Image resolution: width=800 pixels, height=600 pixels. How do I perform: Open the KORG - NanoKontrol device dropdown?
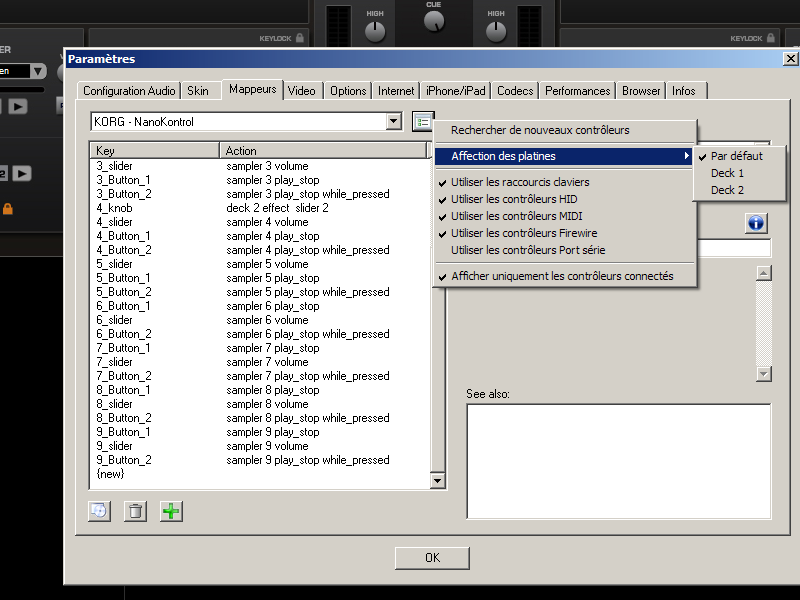point(393,122)
